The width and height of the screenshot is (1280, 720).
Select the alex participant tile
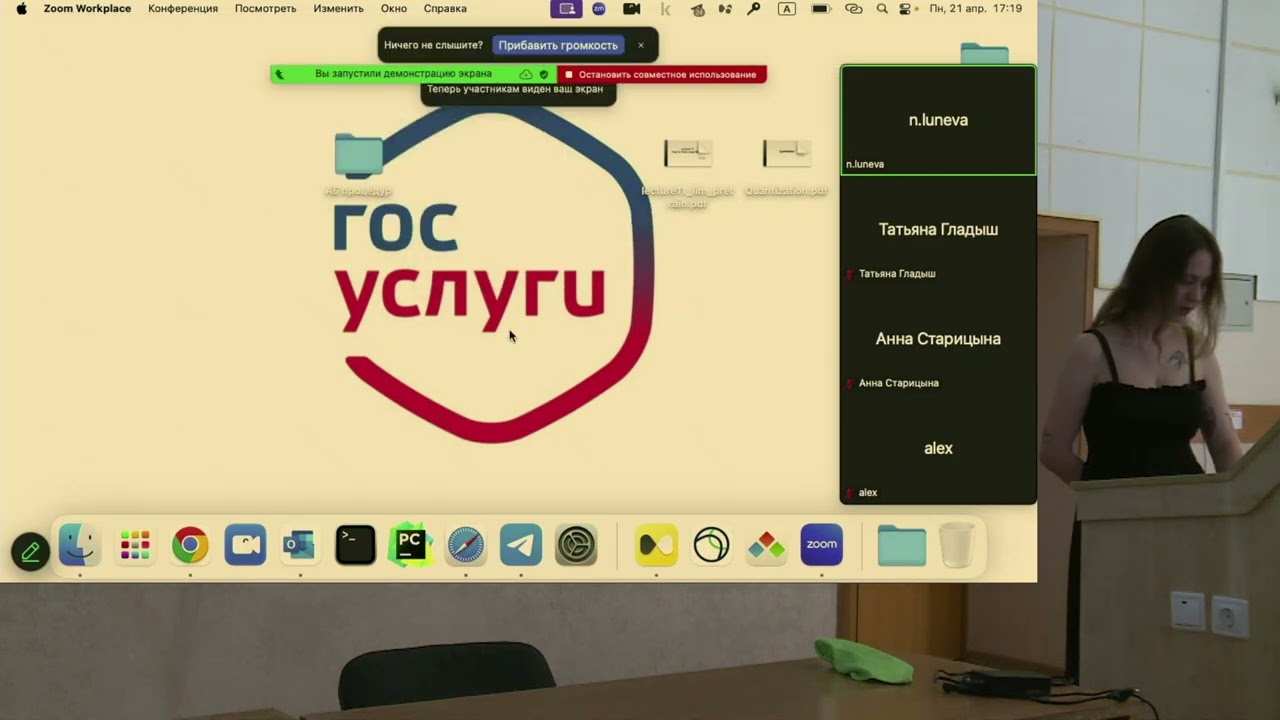[938, 448]
